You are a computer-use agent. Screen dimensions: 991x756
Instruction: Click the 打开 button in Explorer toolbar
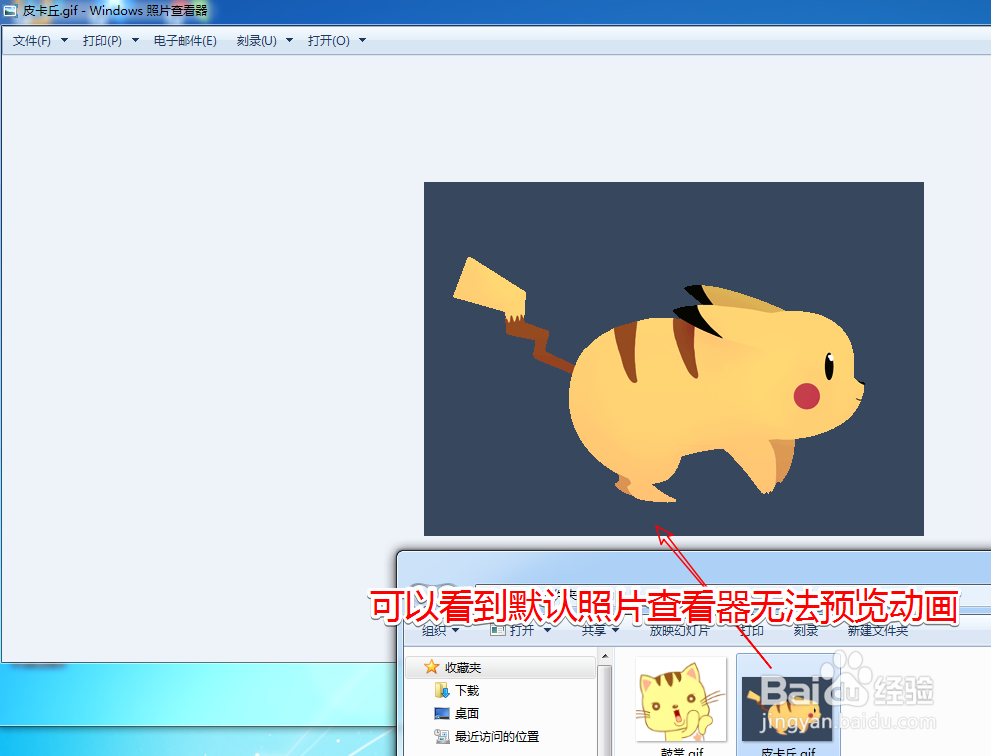[x=513, y=630]
